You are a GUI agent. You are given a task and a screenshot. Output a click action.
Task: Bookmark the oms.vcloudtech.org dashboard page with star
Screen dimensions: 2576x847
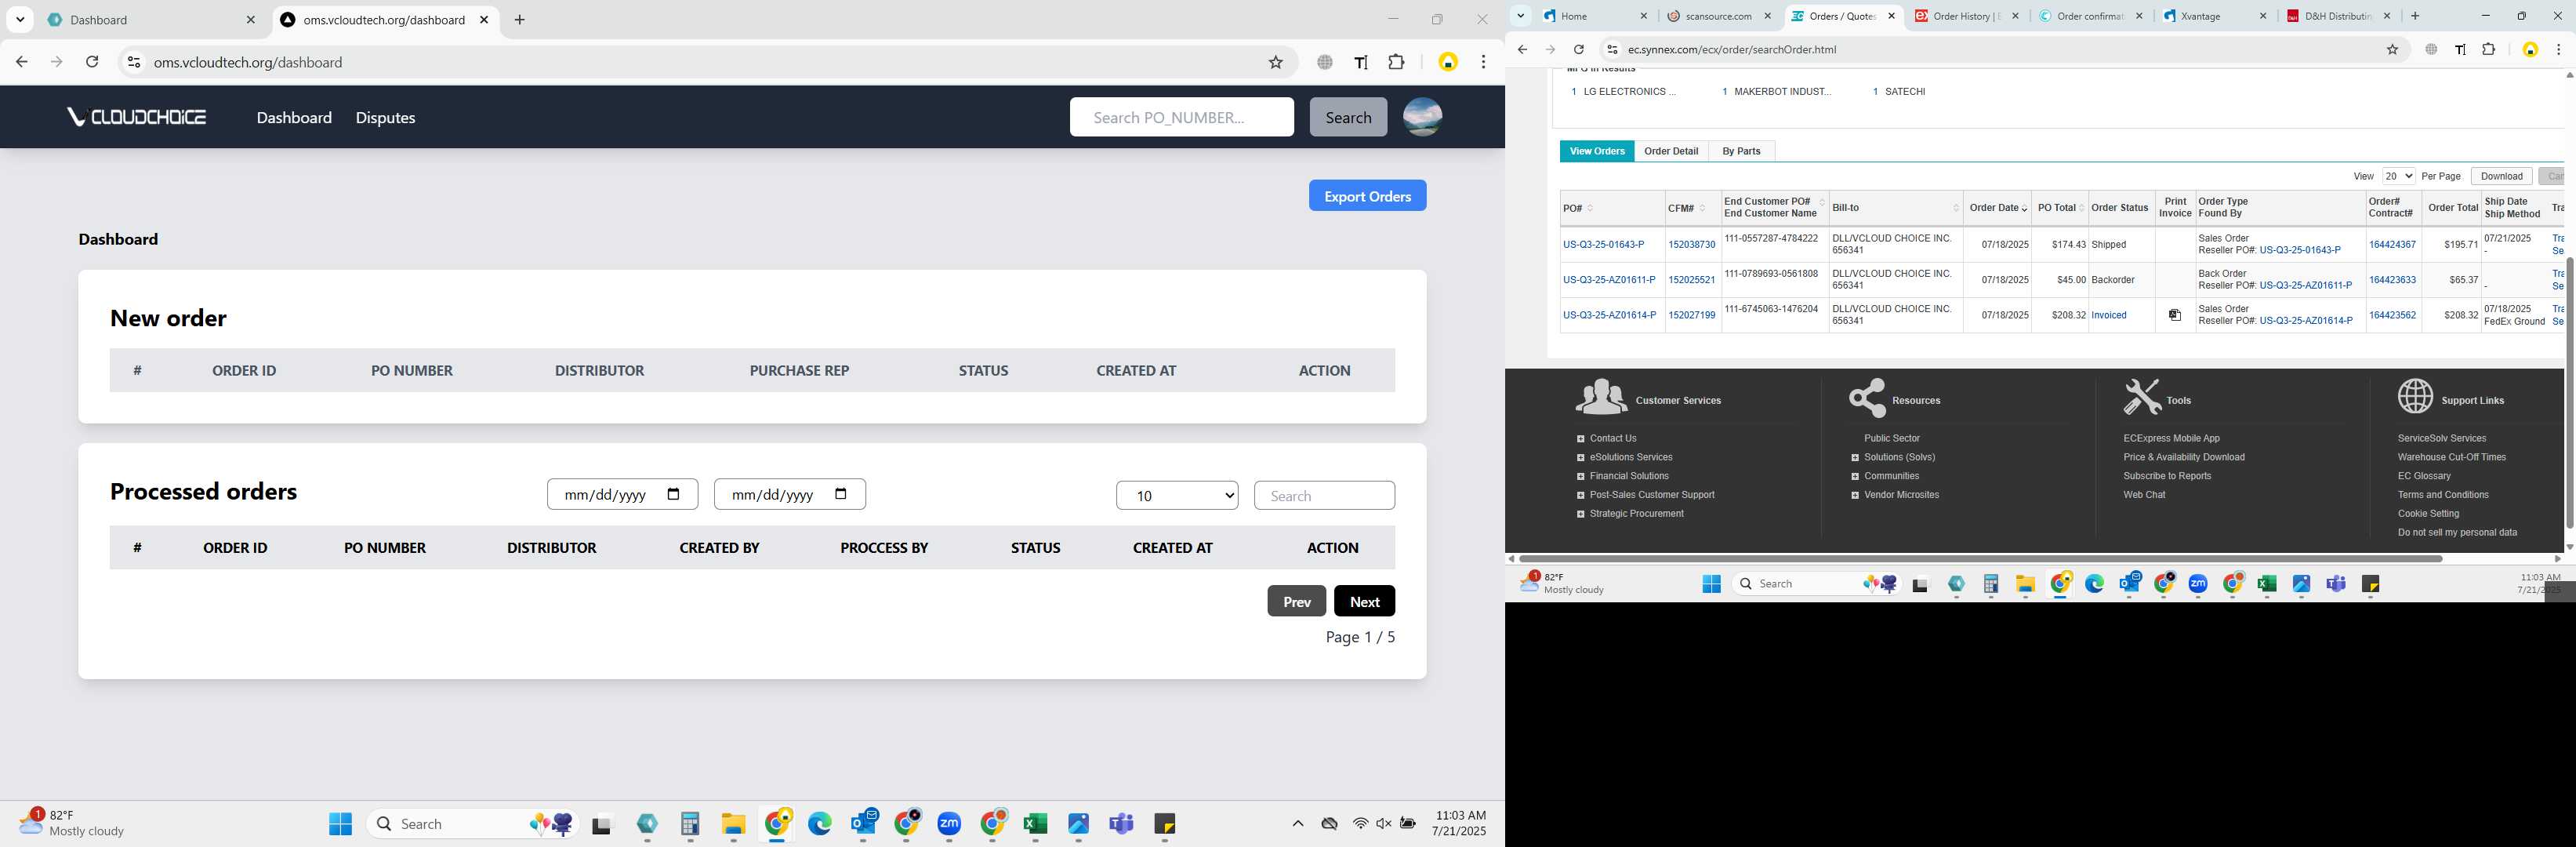click(x=1275, y=62)
